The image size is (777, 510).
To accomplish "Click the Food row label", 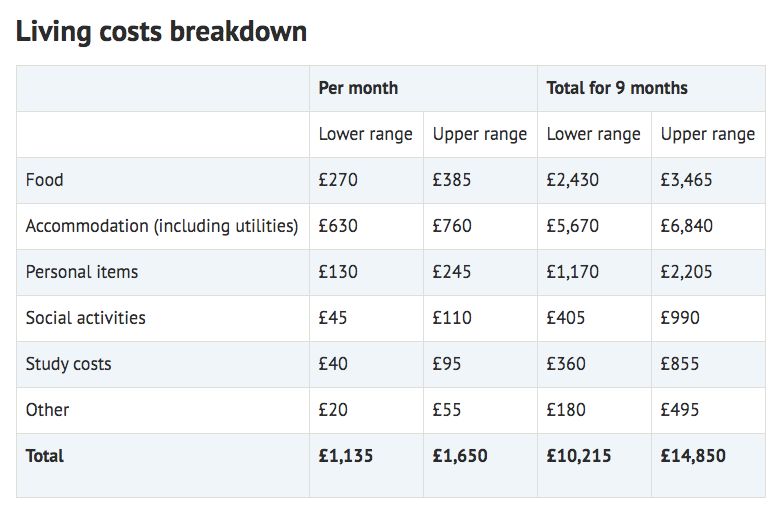I will pos(45,180).
